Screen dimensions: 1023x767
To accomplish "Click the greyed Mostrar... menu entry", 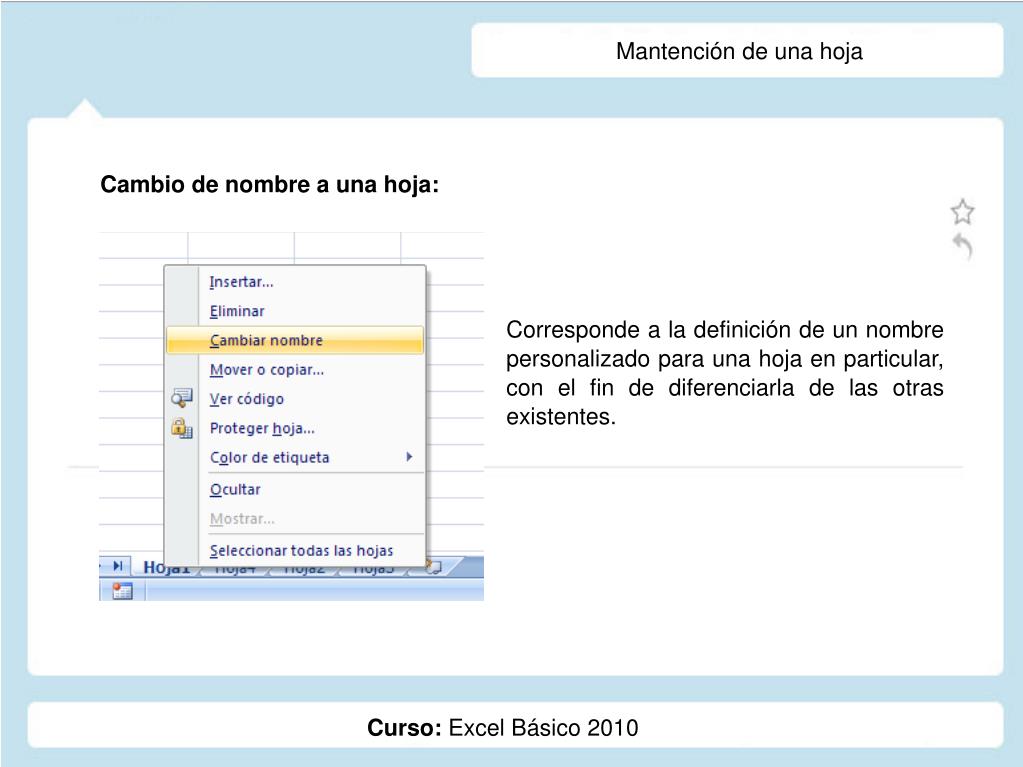I will coord(295,519).
